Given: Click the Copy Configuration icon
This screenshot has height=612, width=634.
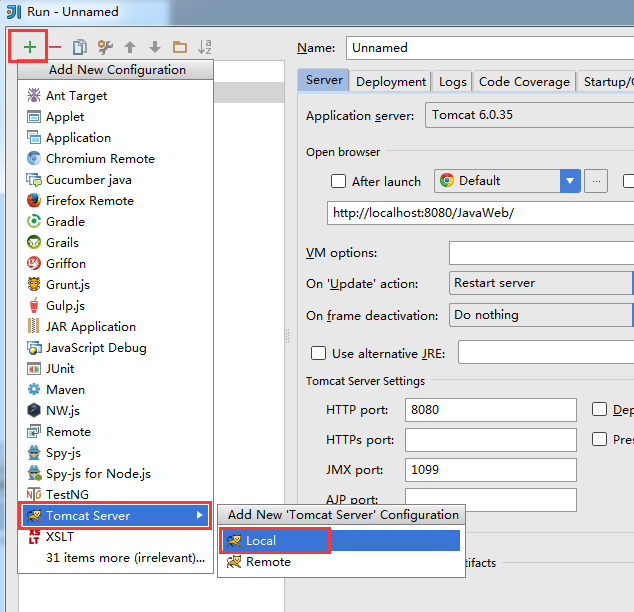Looking at the screenshot, I should [x=80, y=47].
